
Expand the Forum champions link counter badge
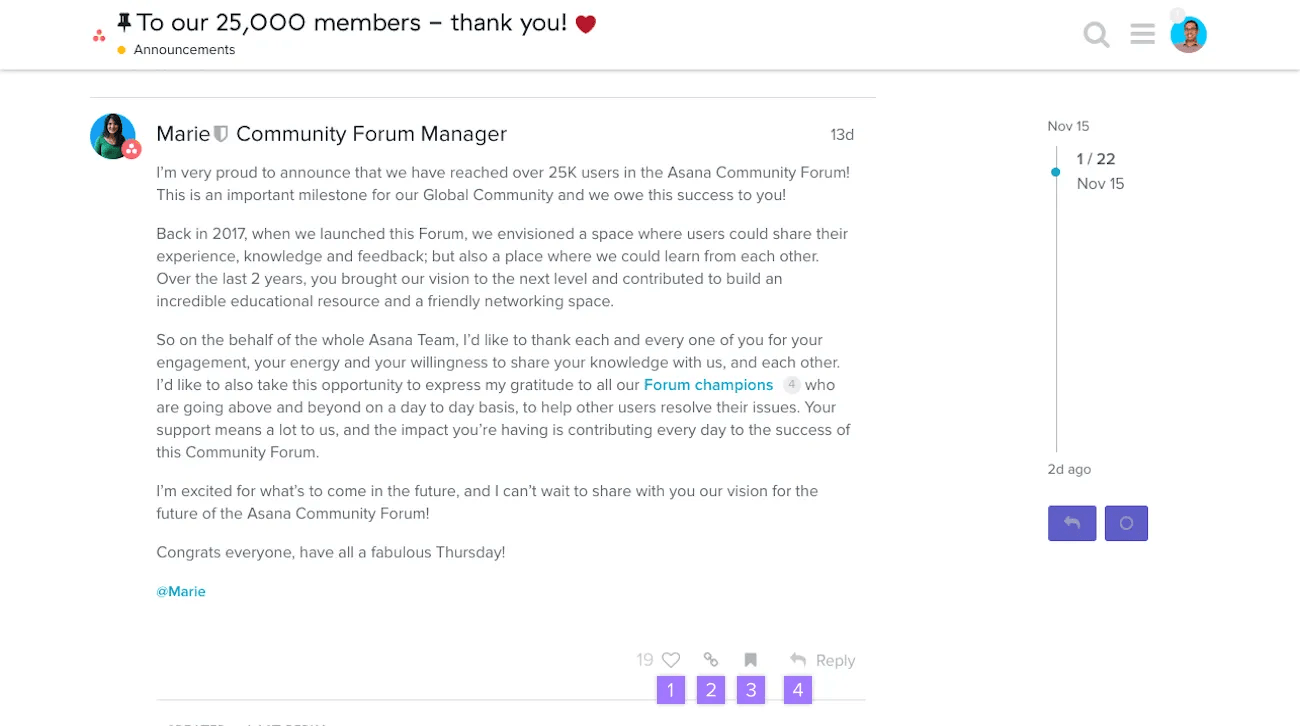(x=791, y=384)
